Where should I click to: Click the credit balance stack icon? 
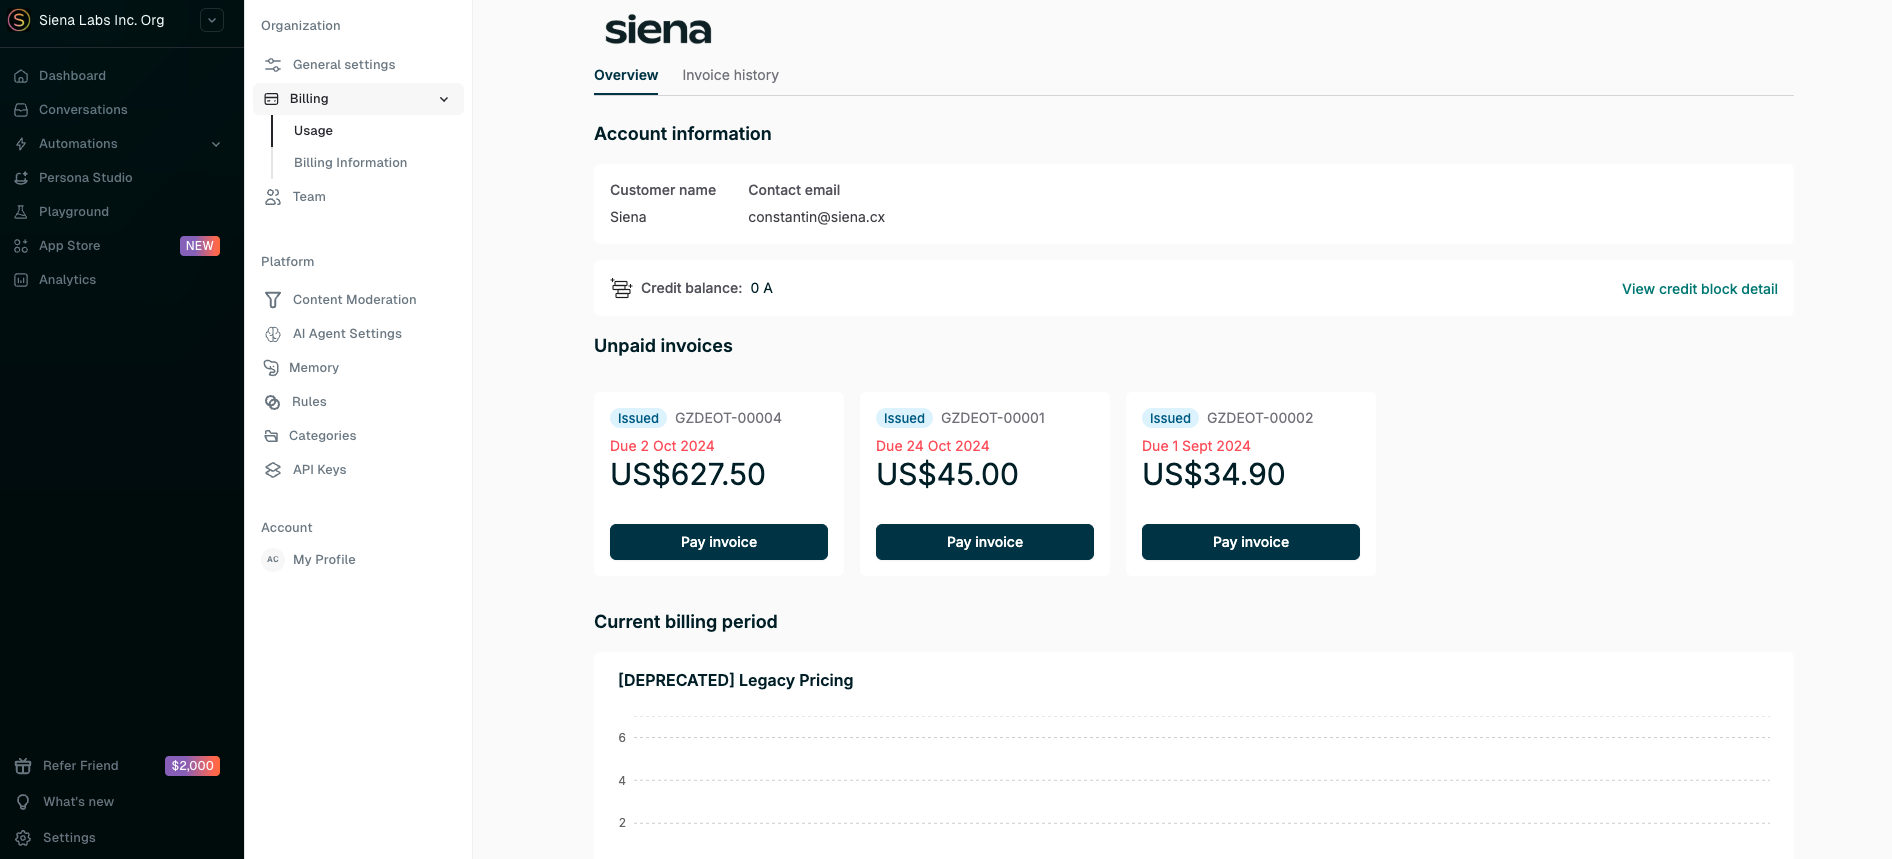pyautogui.click(x=621, y=288)
